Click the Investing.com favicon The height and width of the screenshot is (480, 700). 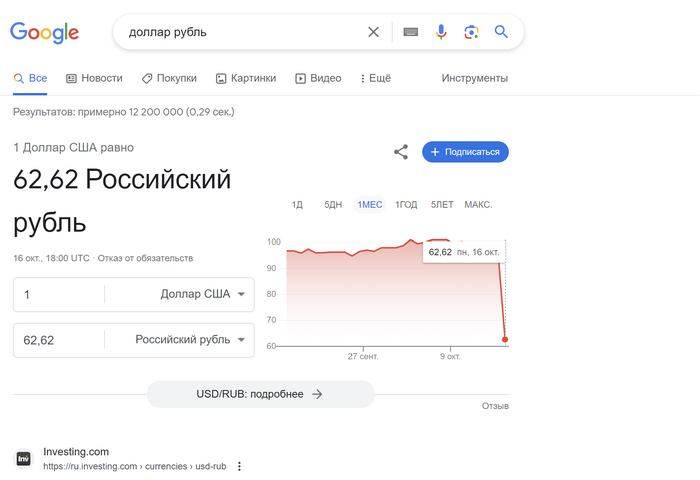tap(23, 459)
